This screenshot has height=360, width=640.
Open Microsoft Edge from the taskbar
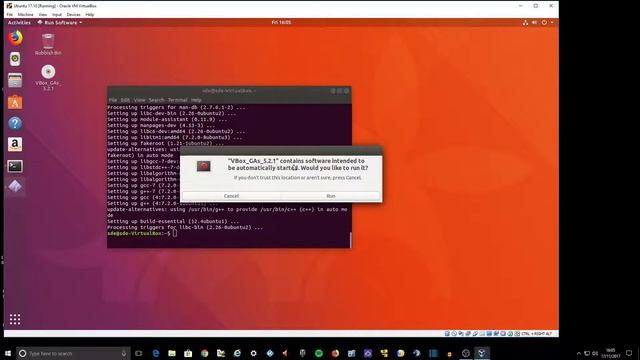tap(156, 353)
